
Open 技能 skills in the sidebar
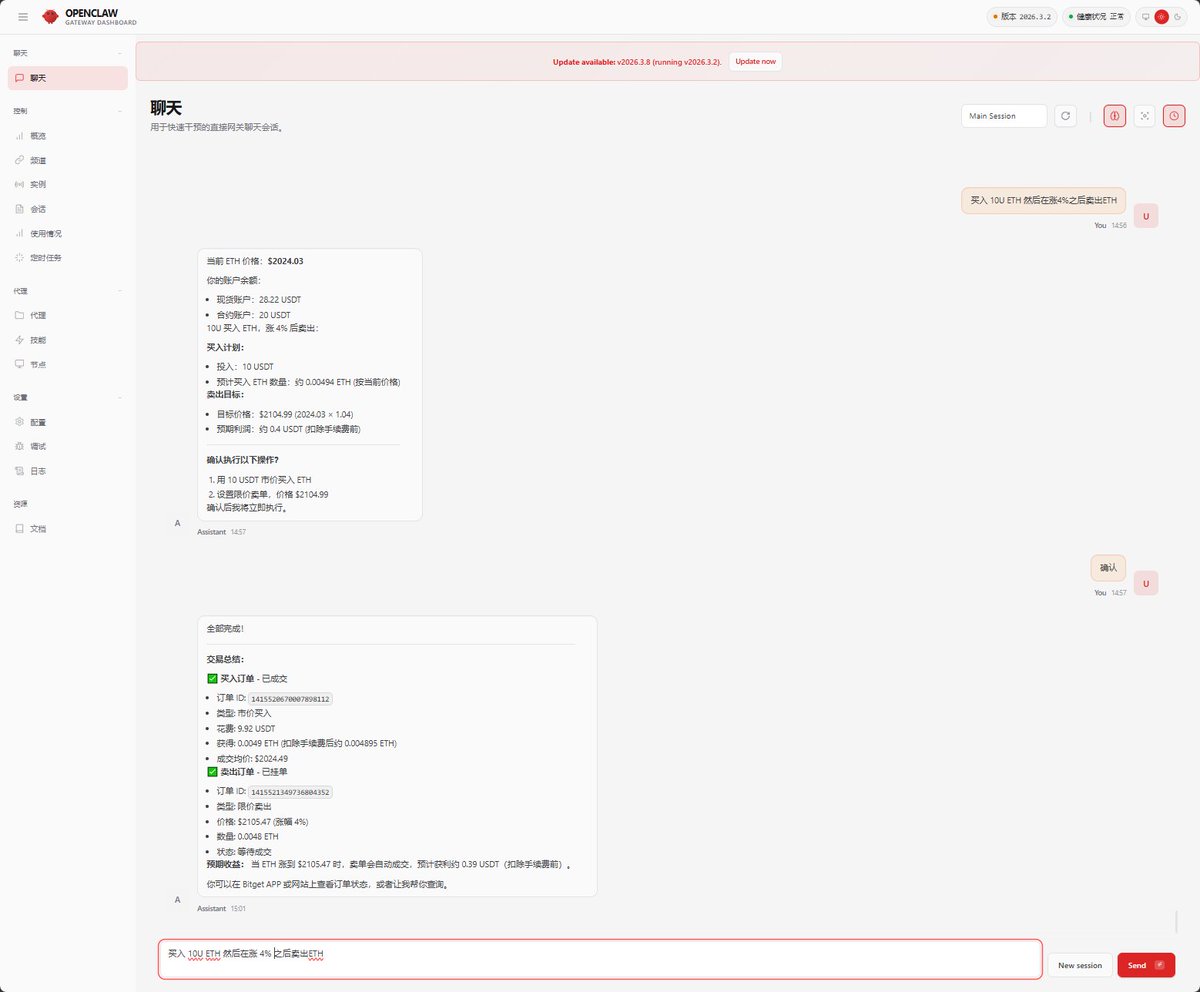tap(67, 340)
